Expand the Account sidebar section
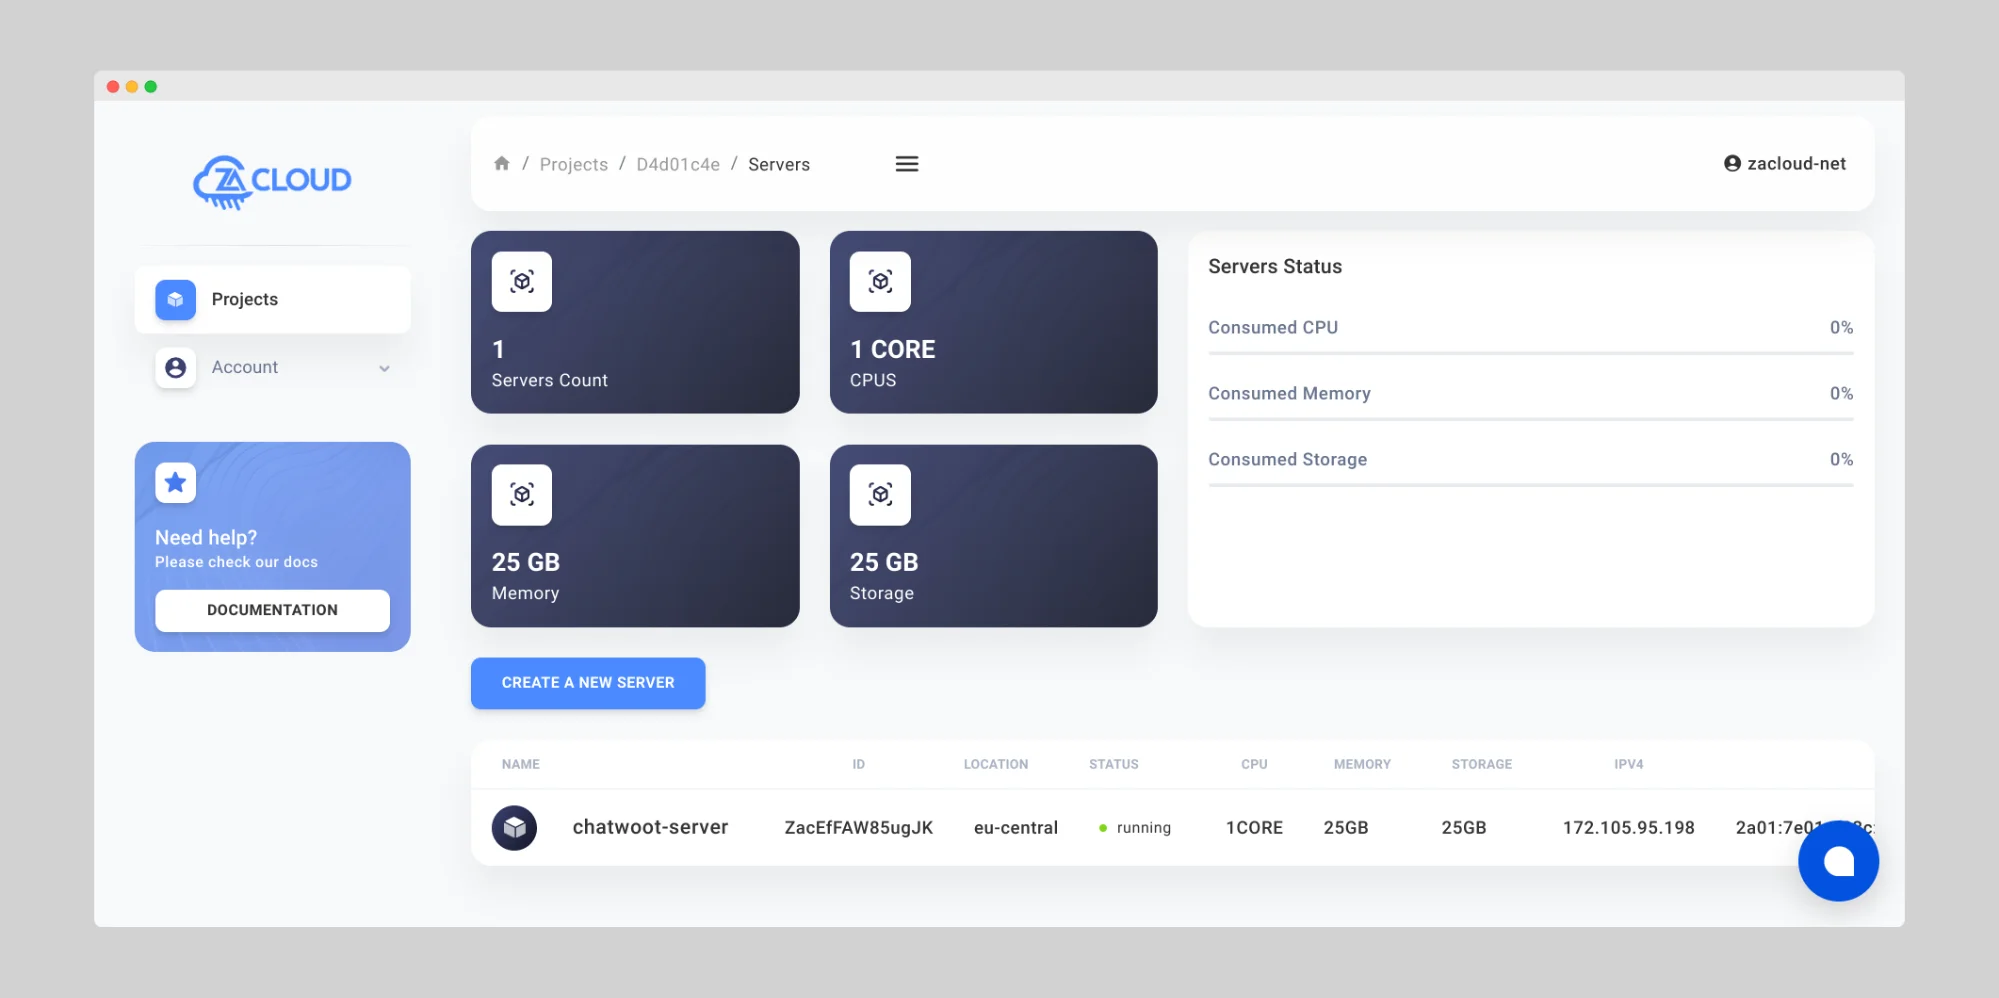 click(x=385, y=368)
